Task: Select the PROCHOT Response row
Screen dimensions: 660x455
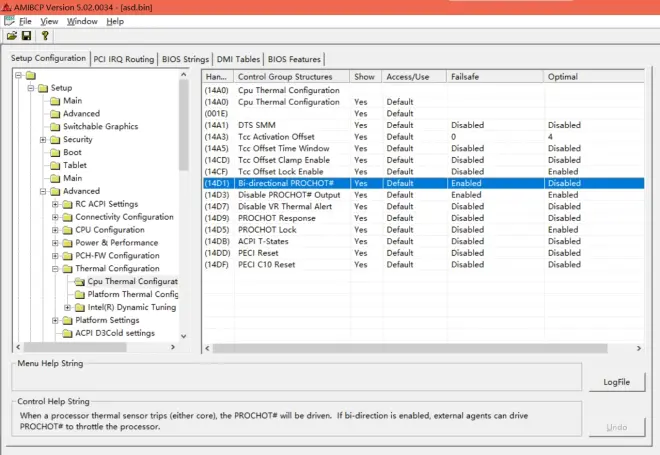Action: [x=423, y=218]
